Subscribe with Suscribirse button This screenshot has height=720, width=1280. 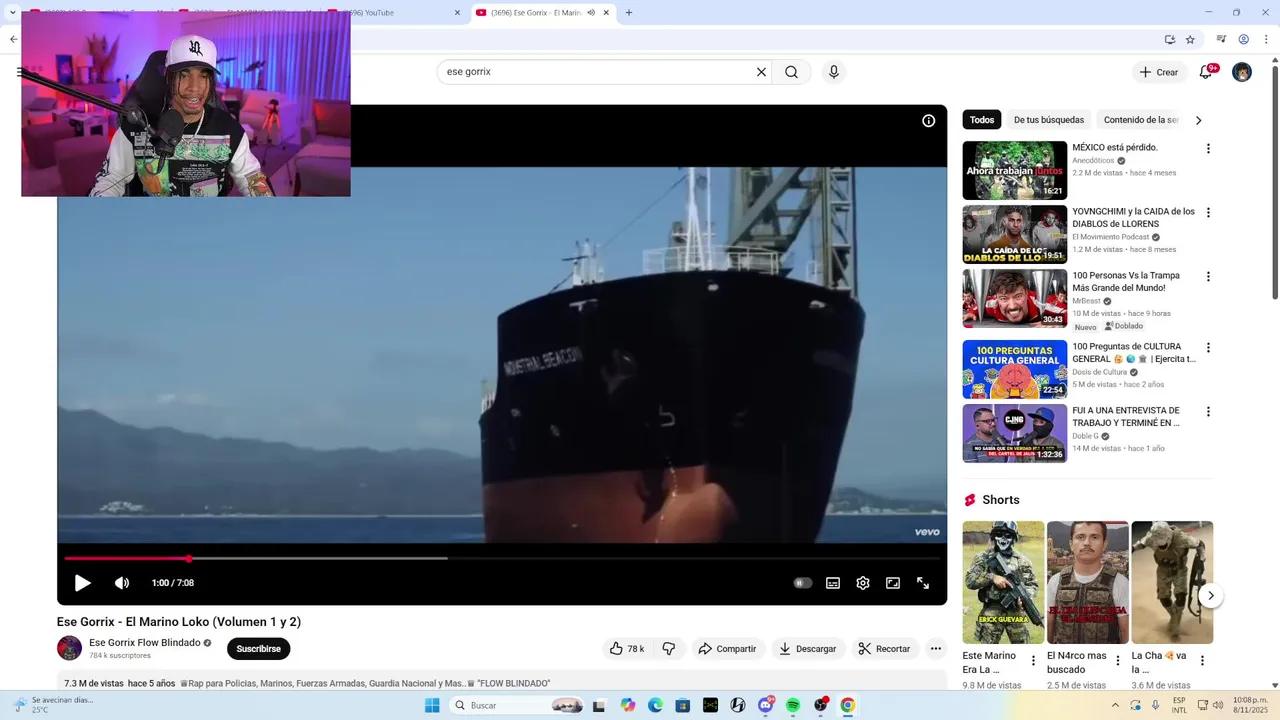258,649
